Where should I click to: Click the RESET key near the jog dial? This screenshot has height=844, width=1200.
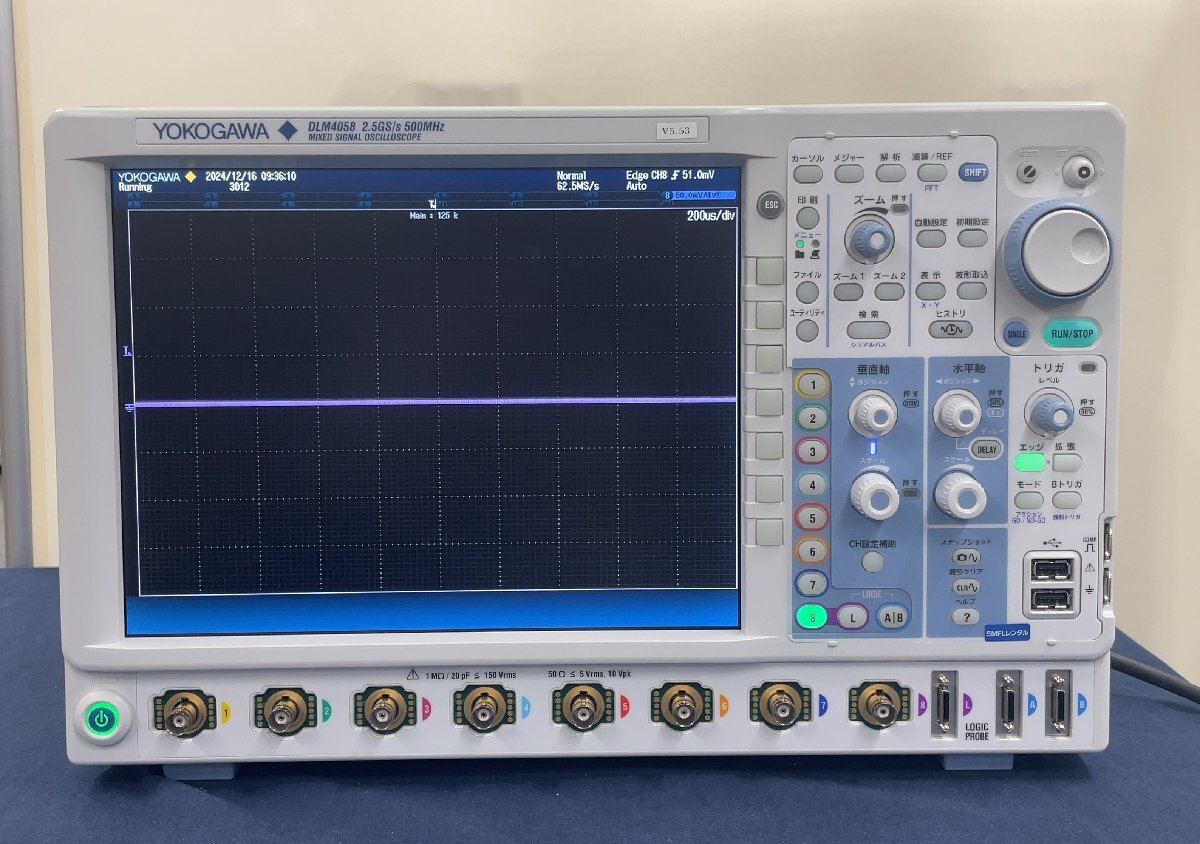(x=1027, y=173)
